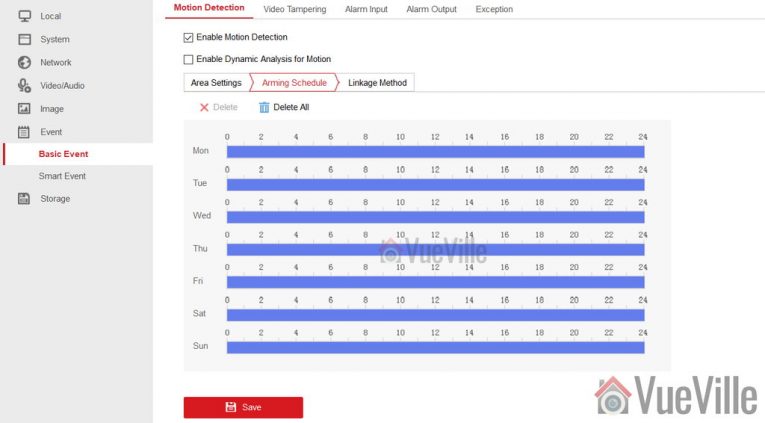Click the Video/Audio microphone icon
The height and width of the screenshot is (423, 765).
[24, 86]
